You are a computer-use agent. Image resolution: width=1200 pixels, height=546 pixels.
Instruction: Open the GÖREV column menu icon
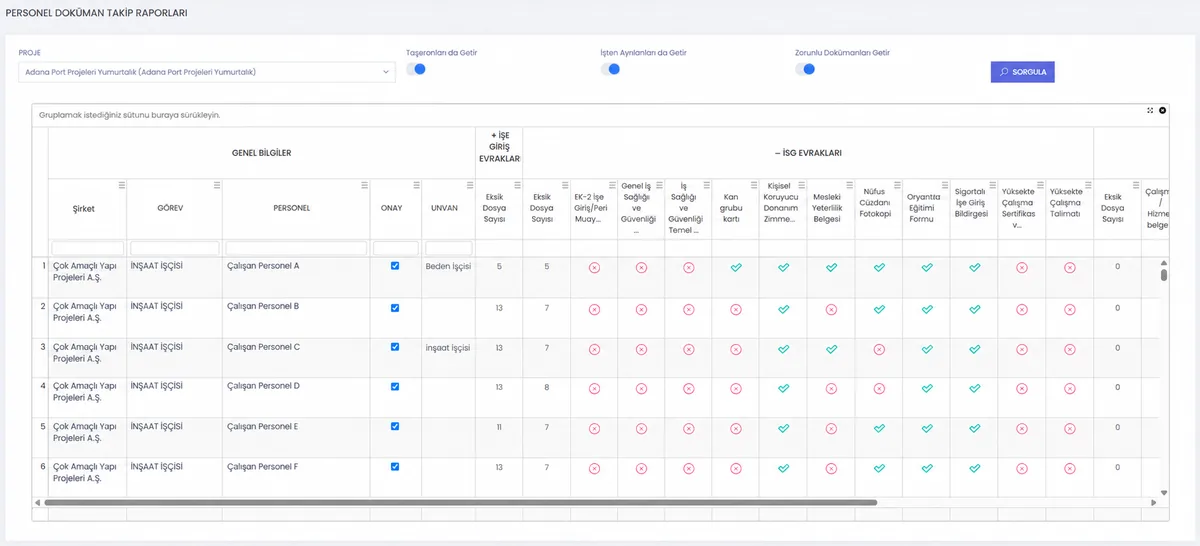click(x=217, y=185)
